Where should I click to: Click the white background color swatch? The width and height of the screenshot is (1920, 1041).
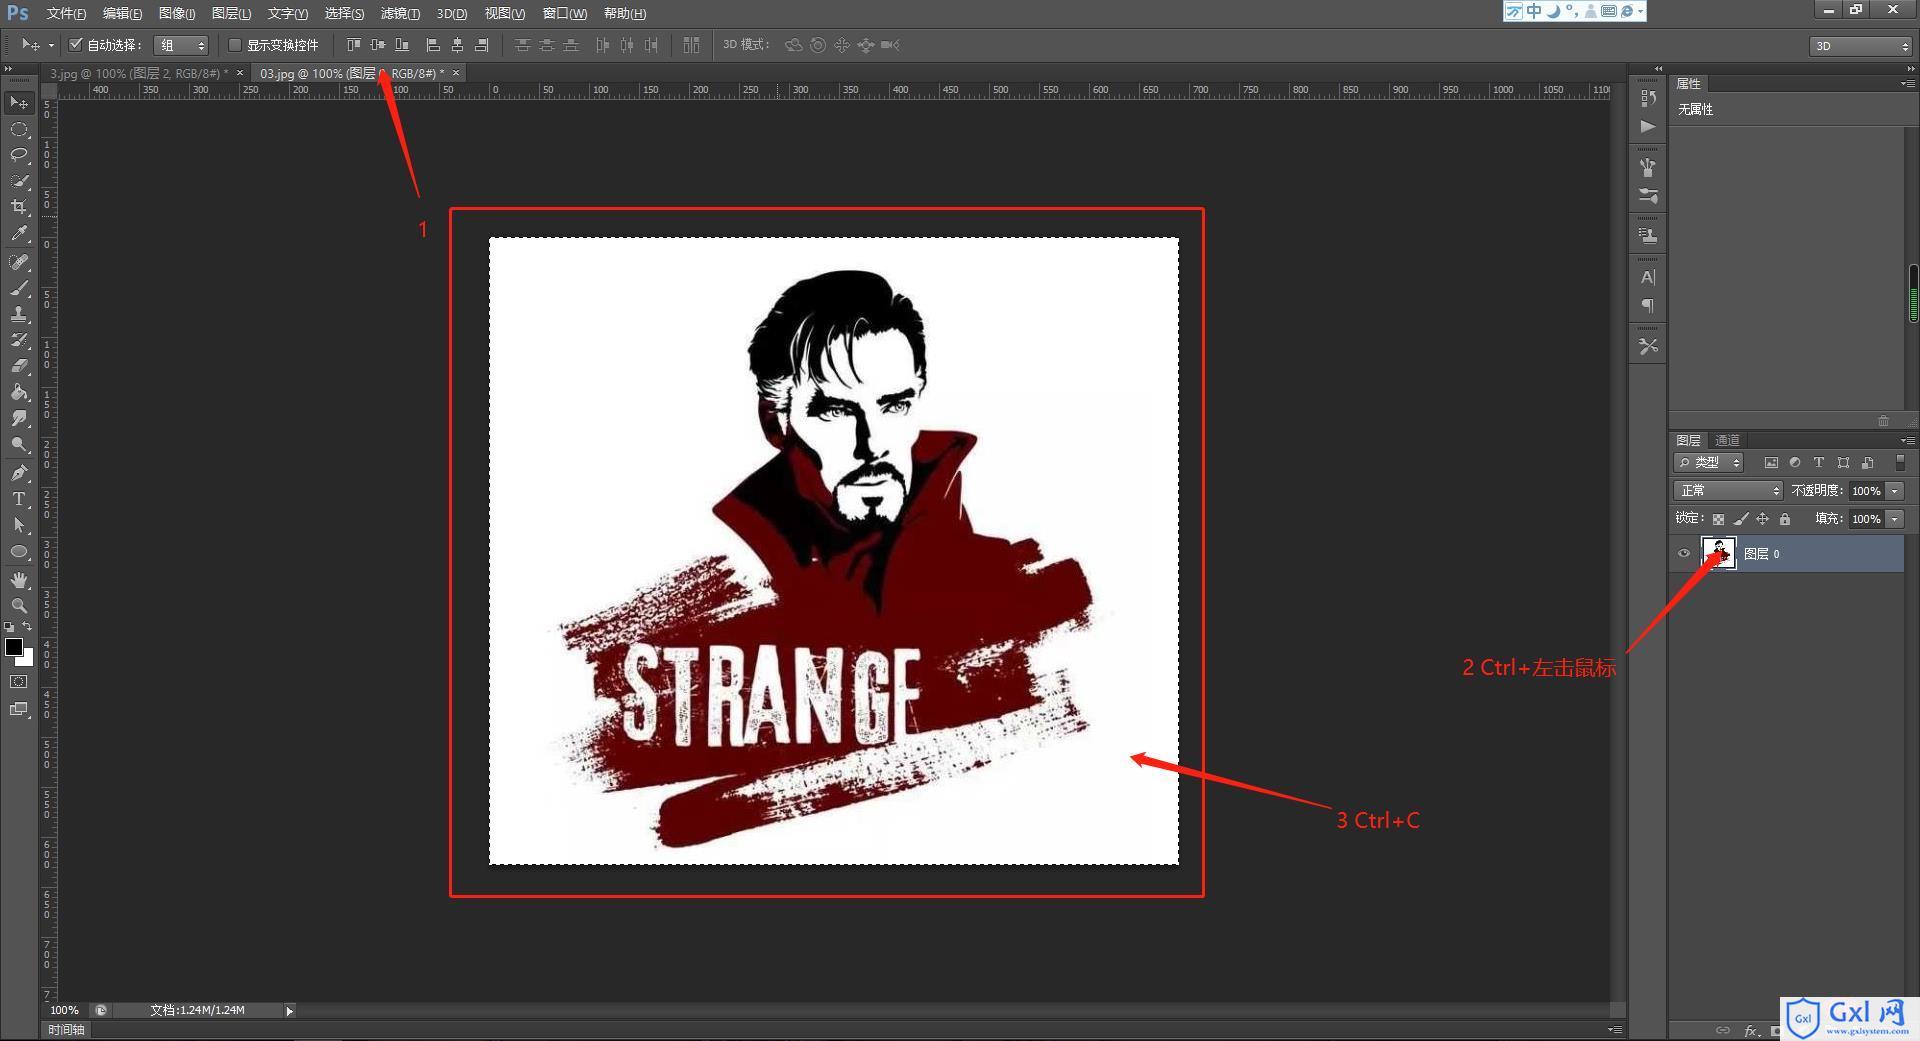coord(27,660)
